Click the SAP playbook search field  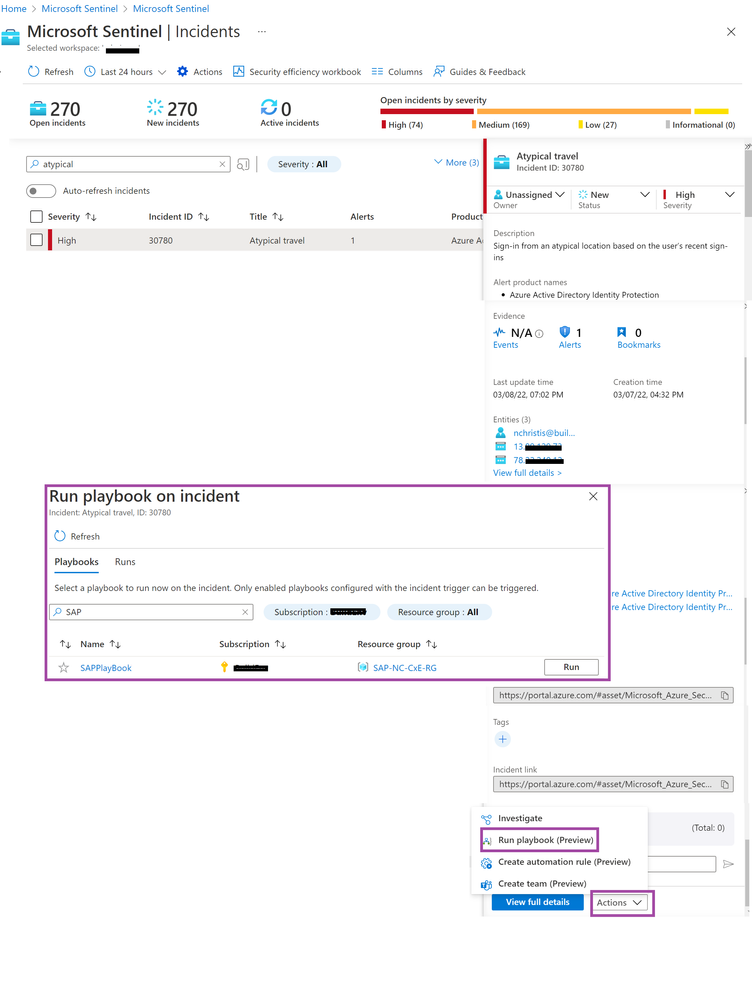[151, 612]
